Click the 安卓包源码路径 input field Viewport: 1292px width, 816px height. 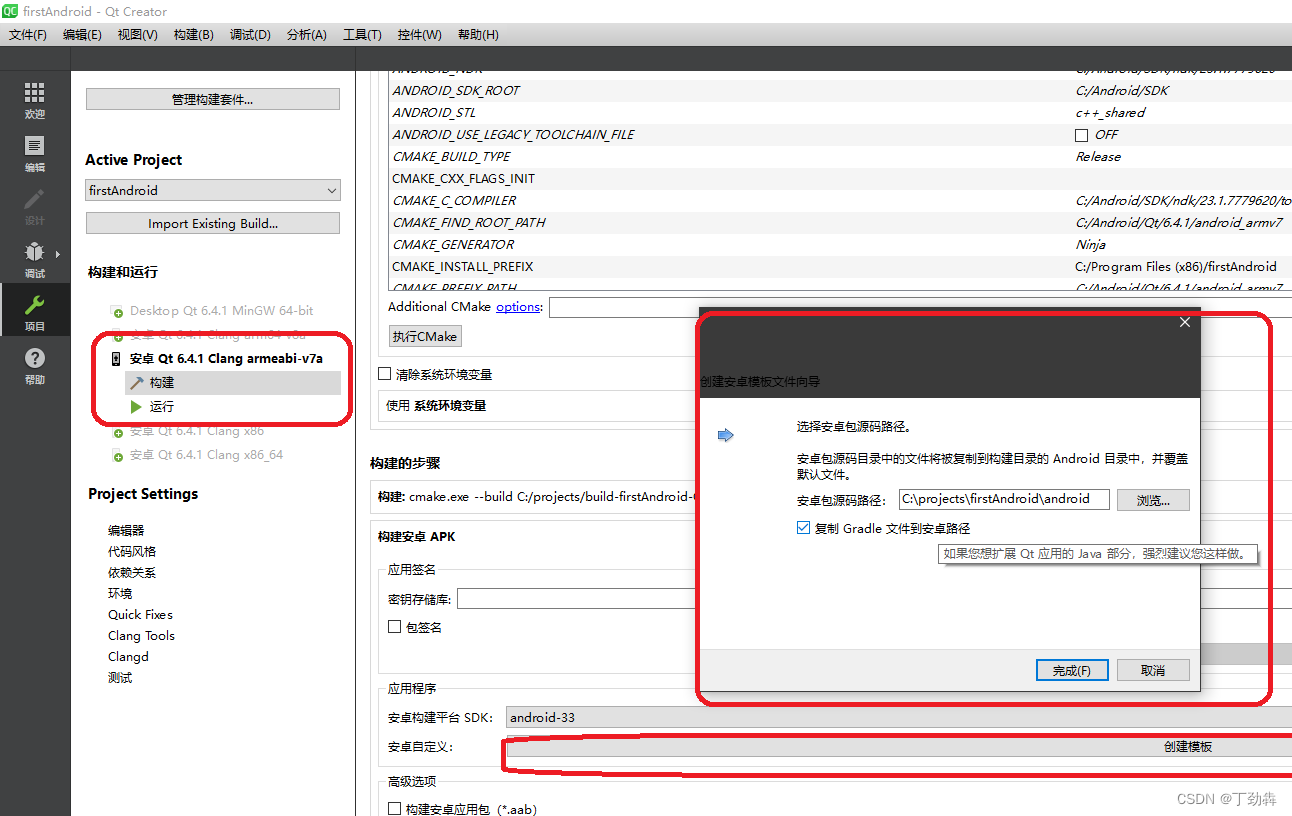click(1003, 499)
